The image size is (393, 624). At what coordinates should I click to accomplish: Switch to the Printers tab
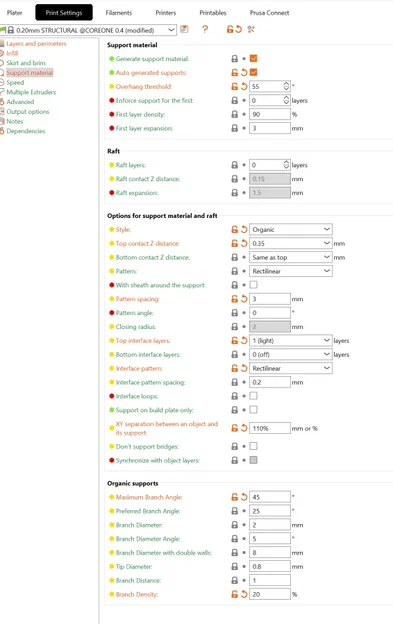click(165, 13)
